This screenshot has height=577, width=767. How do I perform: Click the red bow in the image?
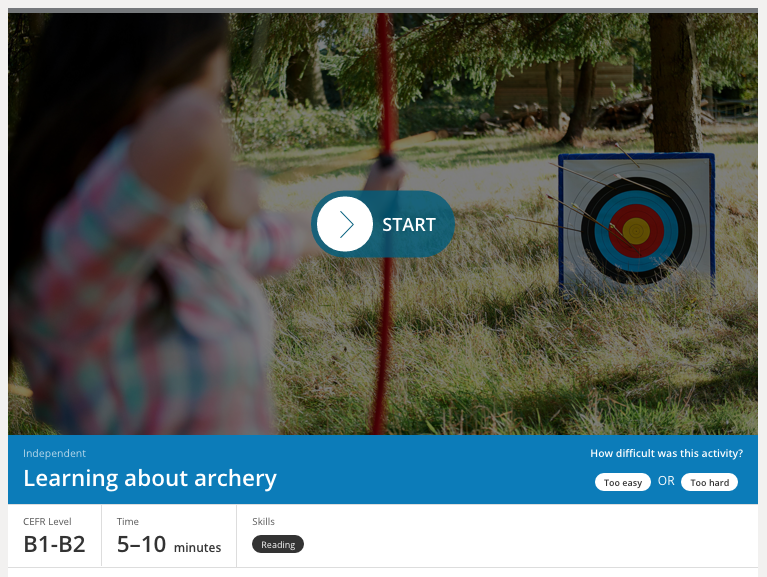385,223
